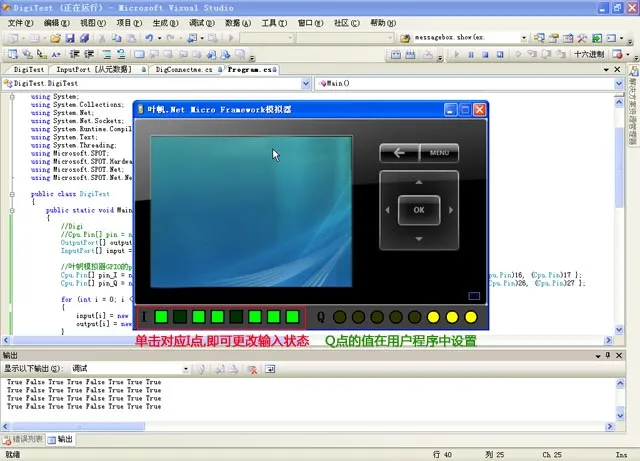Open the active files list dropdown arrow
Screen dimensions: 640x461
tap(606, 70)
